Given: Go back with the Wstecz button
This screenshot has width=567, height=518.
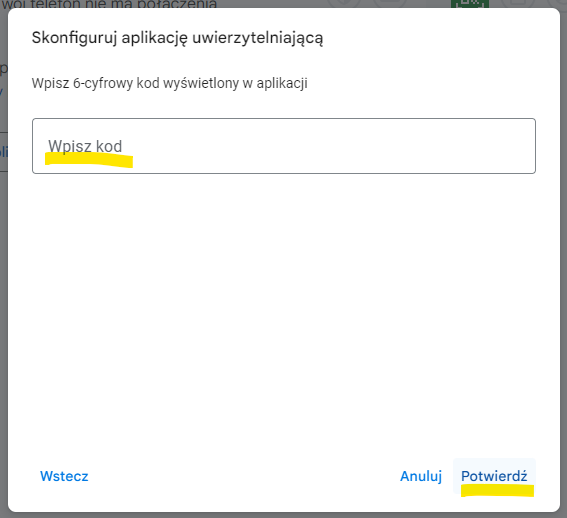Looking at the screenshot, I should pyautogui.click(x=64, y=476).
